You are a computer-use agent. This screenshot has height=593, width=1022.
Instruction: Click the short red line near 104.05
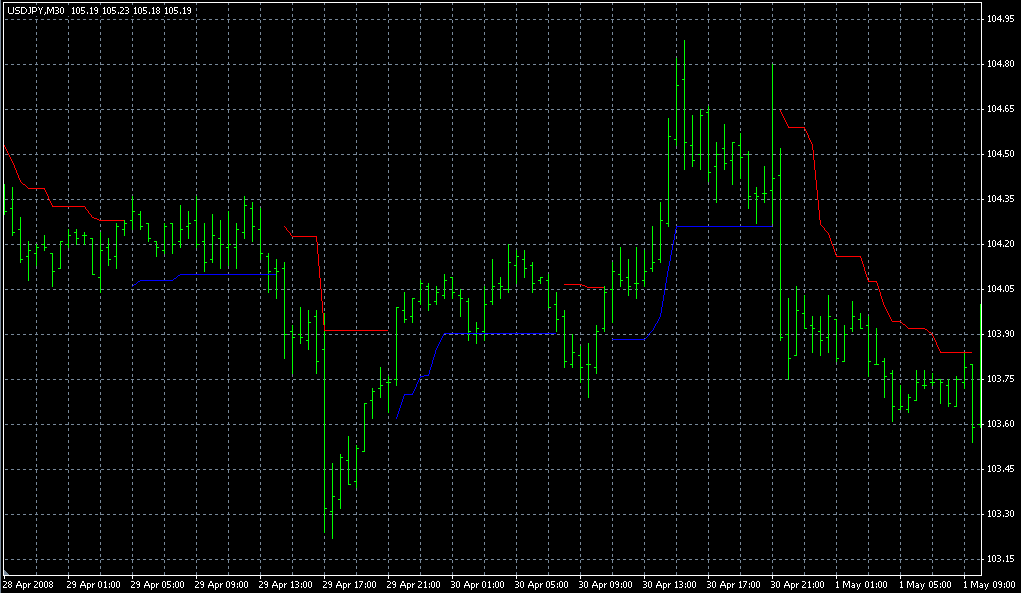[x=575, y=285]
